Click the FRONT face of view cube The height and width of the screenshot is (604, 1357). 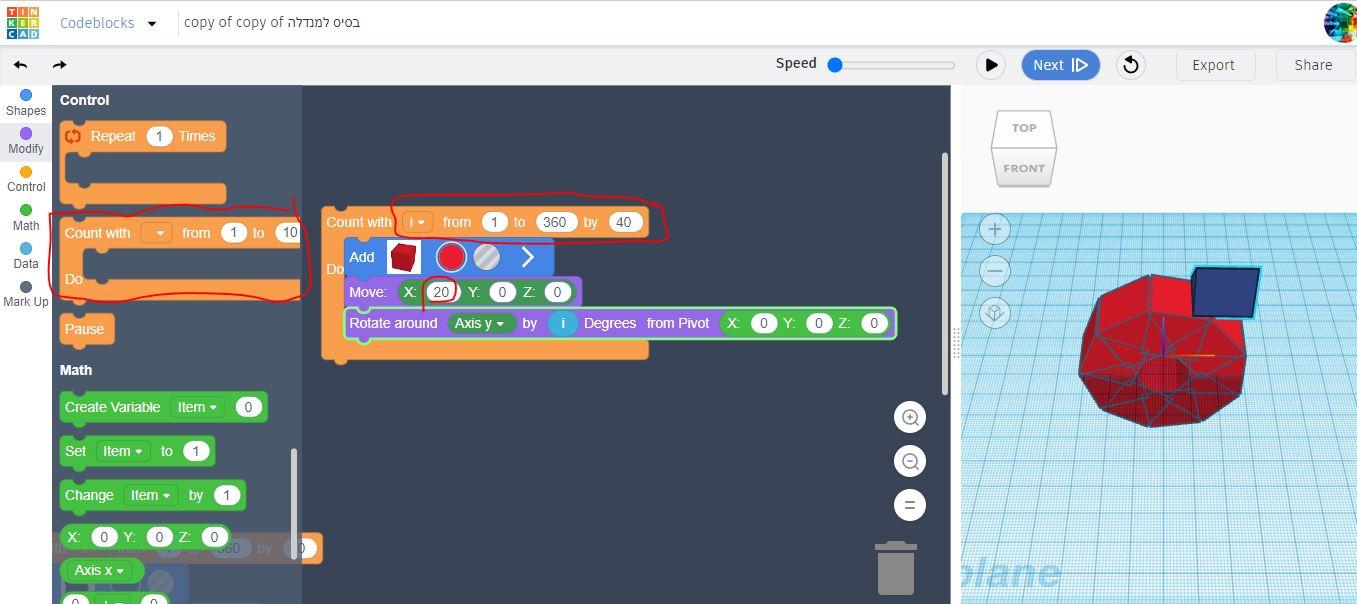[1024, 168]
